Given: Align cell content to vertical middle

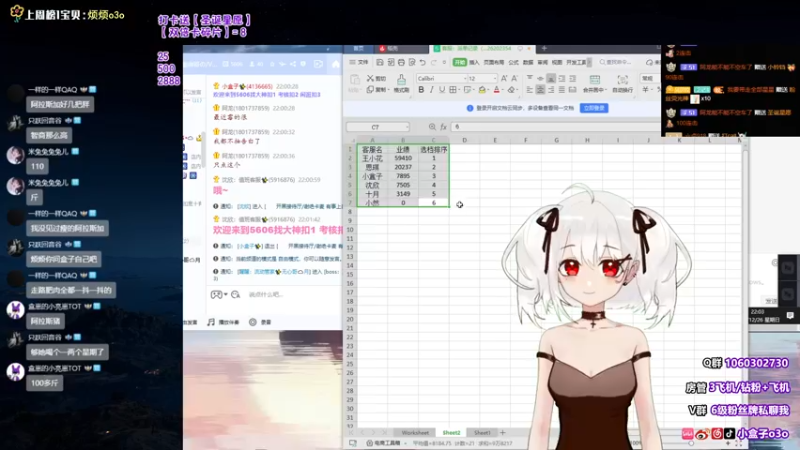Looking at the screenshot, I should (x=540, y=78).
